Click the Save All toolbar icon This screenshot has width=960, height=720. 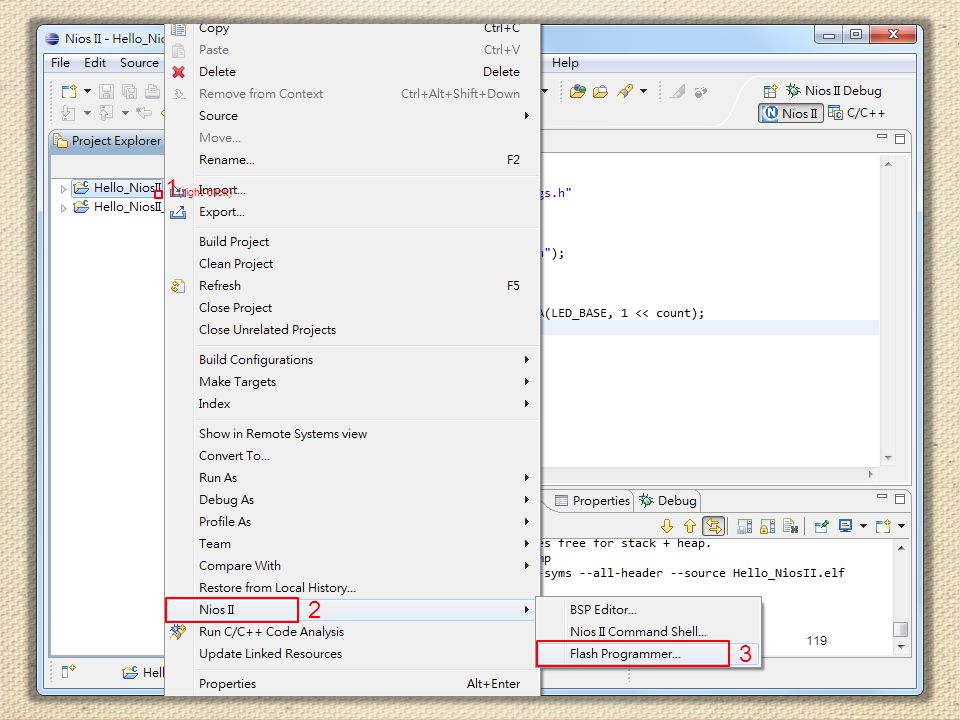(129, 91)
